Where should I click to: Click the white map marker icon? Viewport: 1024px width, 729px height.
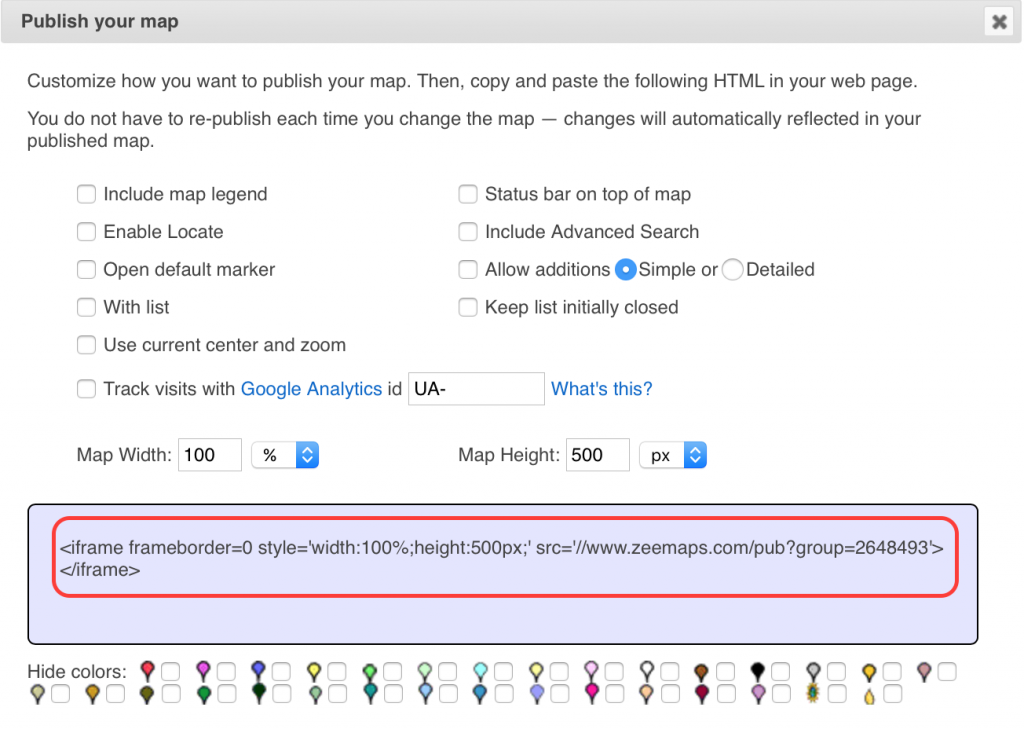pos(648,670)
